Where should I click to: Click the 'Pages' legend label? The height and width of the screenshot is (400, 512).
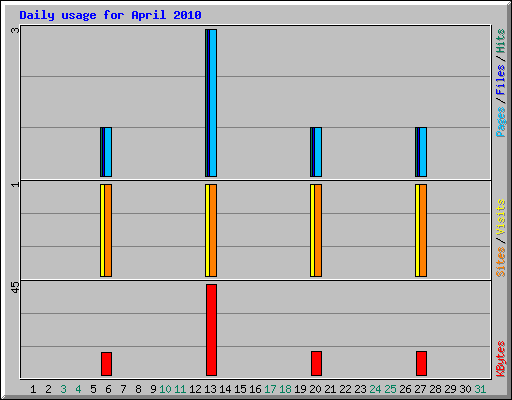(x=500, y=122)
